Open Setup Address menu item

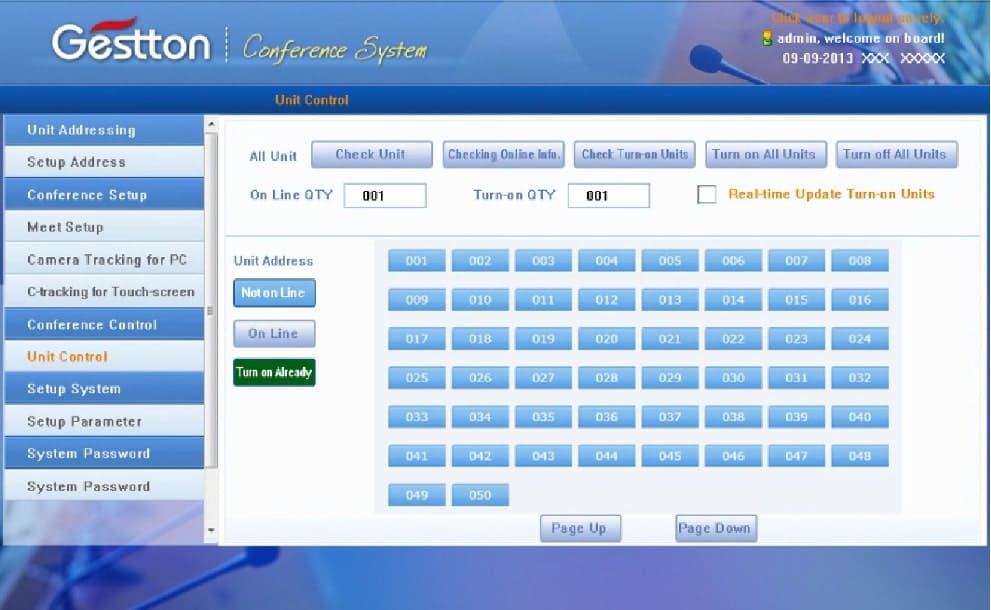(x=104, y=162)
